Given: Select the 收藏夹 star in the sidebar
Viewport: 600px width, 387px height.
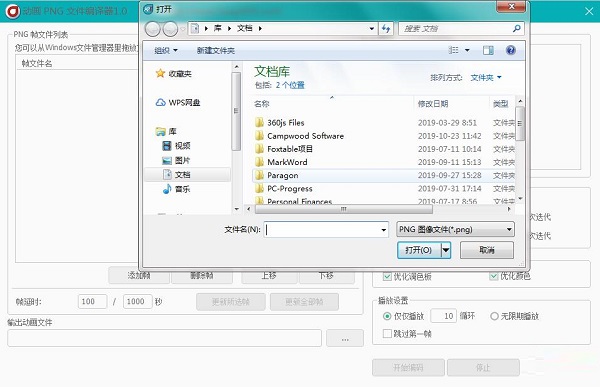Looking at the screenshot, I should [160, 73].
